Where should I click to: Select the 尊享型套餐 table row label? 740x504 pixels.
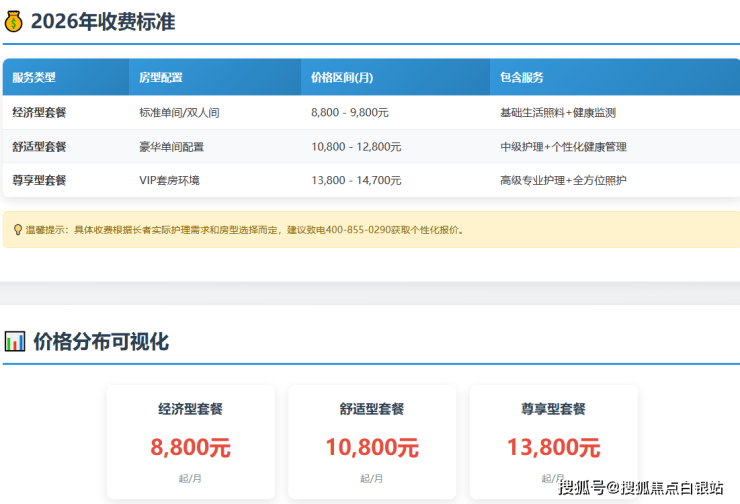click(39, 180)
